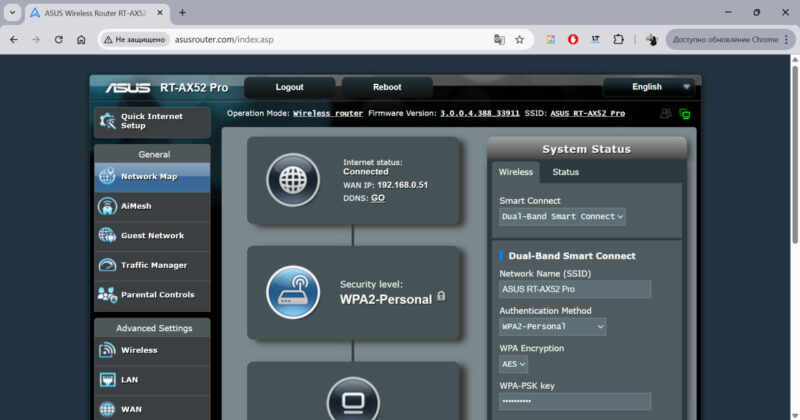Open the tab search dropdown arrow
The height and width of the screenshot is (420, 800).
pos(12,13)
